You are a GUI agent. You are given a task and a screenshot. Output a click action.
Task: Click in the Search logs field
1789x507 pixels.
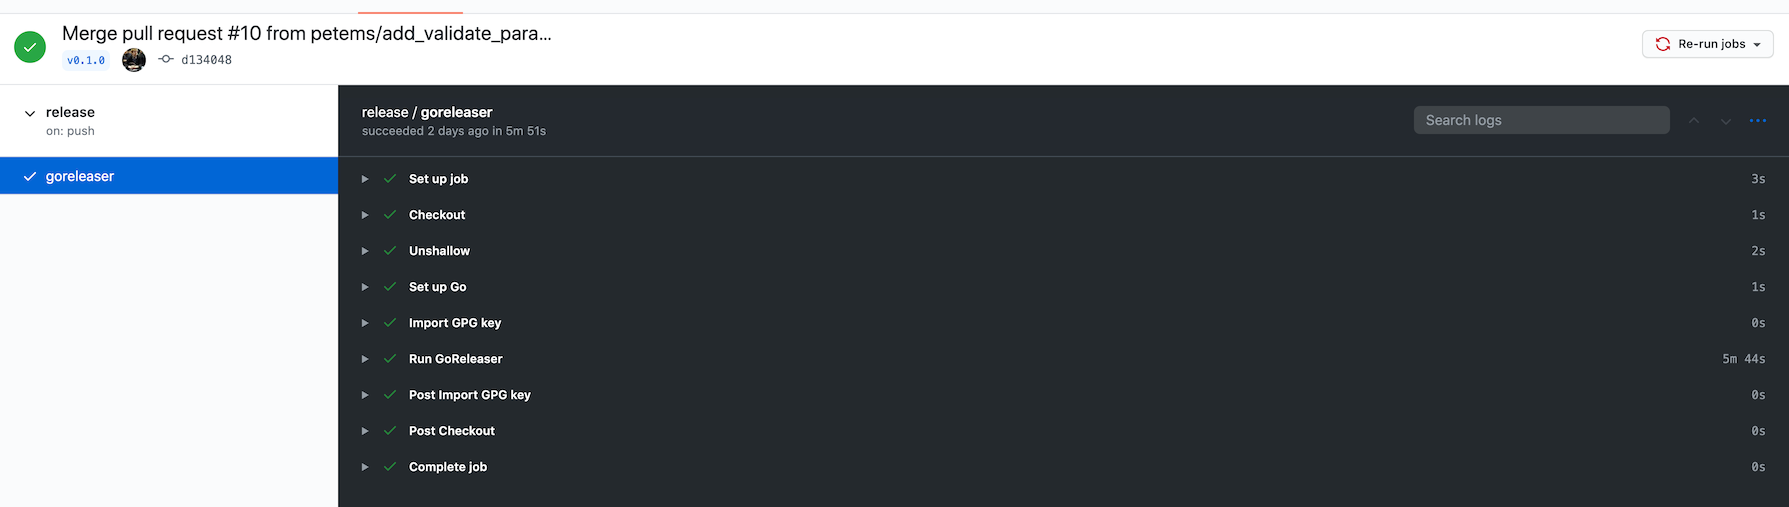point(1541,120)
